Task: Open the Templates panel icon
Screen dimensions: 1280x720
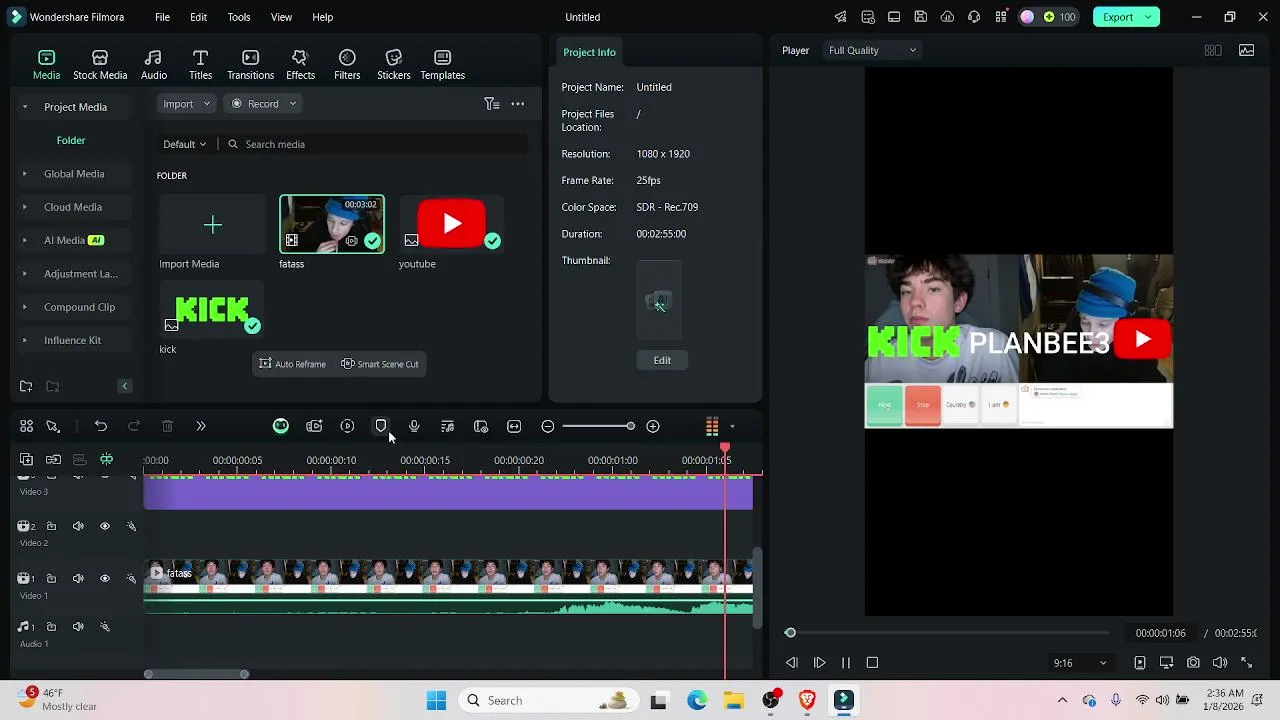Action: (x=442, y=65)
